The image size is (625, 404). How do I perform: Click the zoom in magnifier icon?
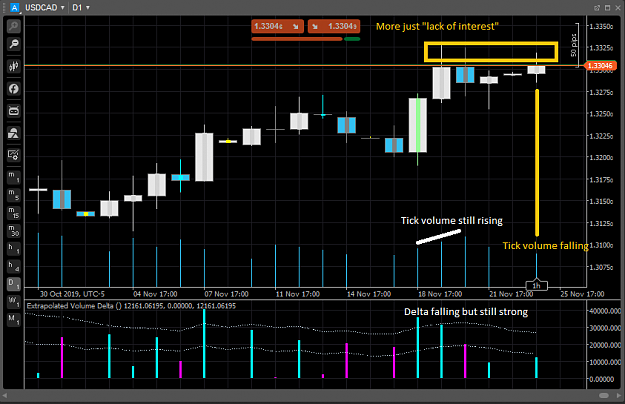14,26
